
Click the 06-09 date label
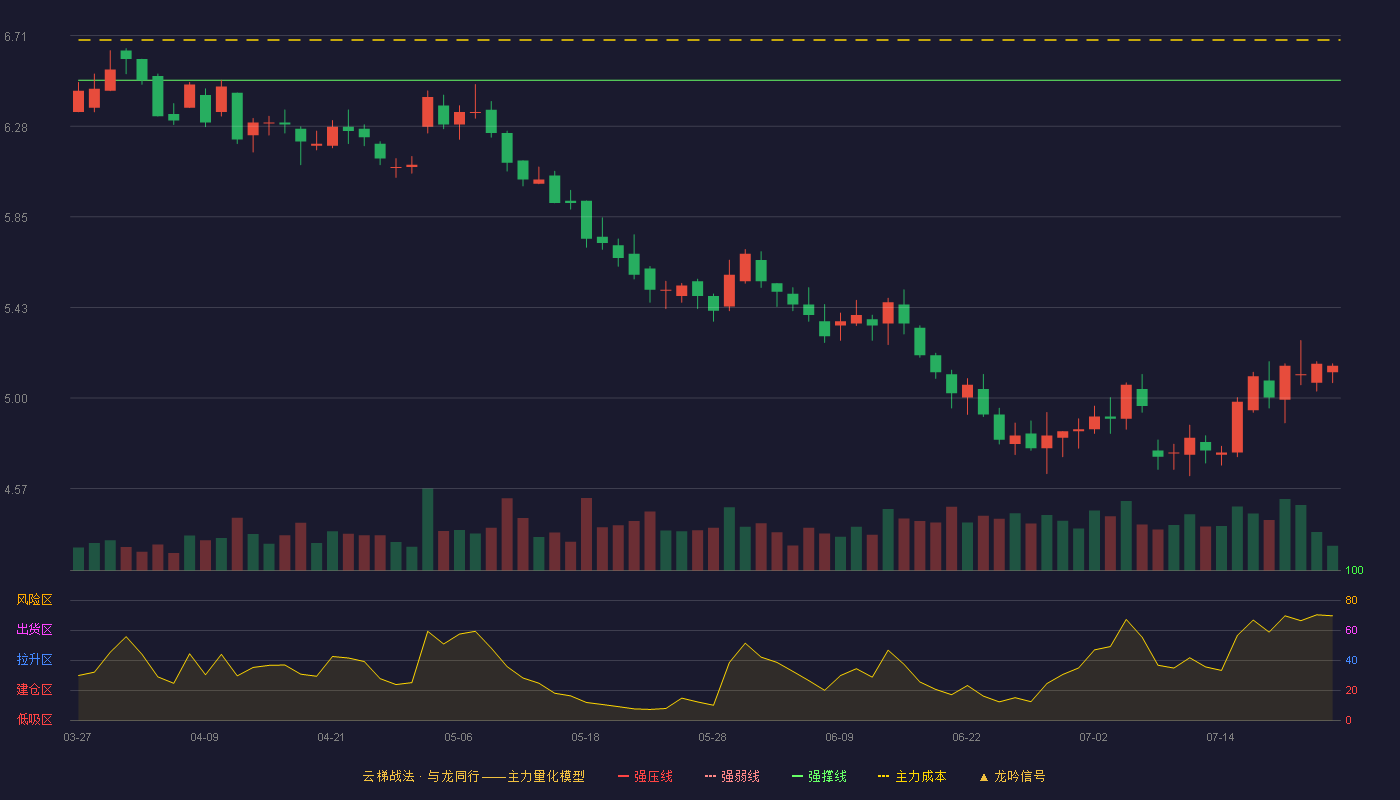pyautogui.click(x=839, y=737)
